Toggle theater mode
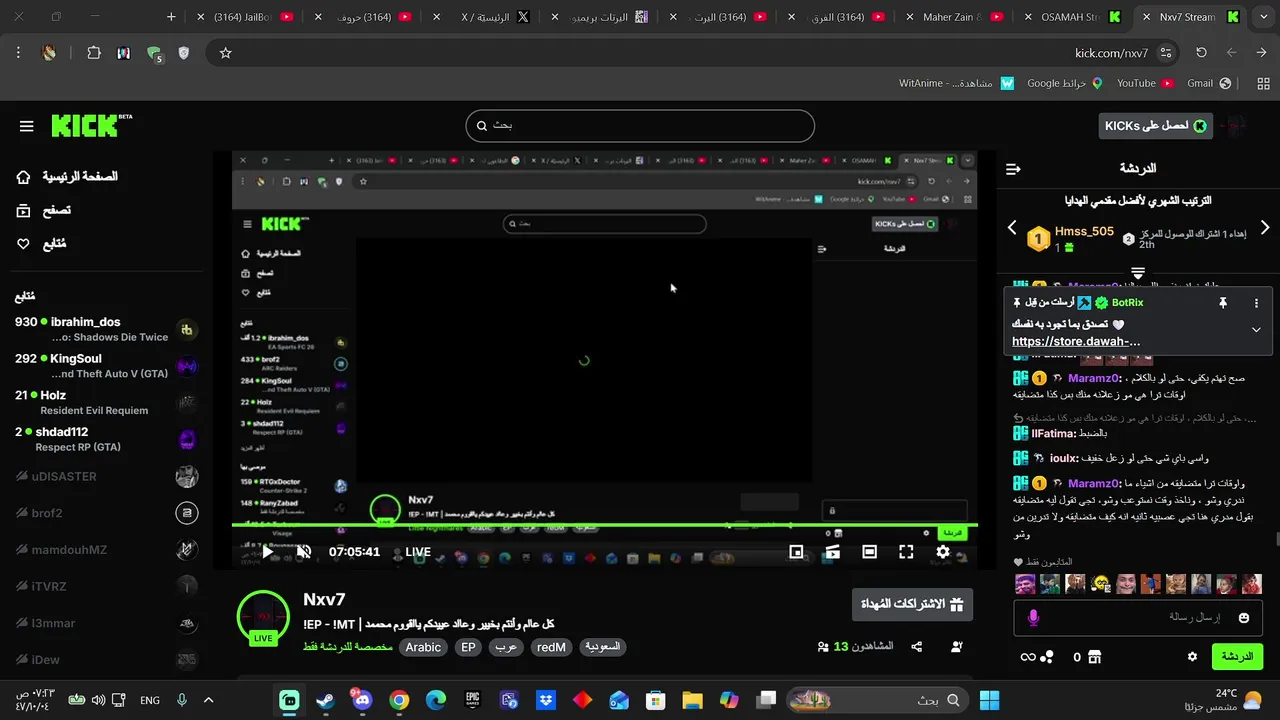Image resolution: width=1280 pixels, height=720 pixels. pyautogui.click(x=869, y=551)
